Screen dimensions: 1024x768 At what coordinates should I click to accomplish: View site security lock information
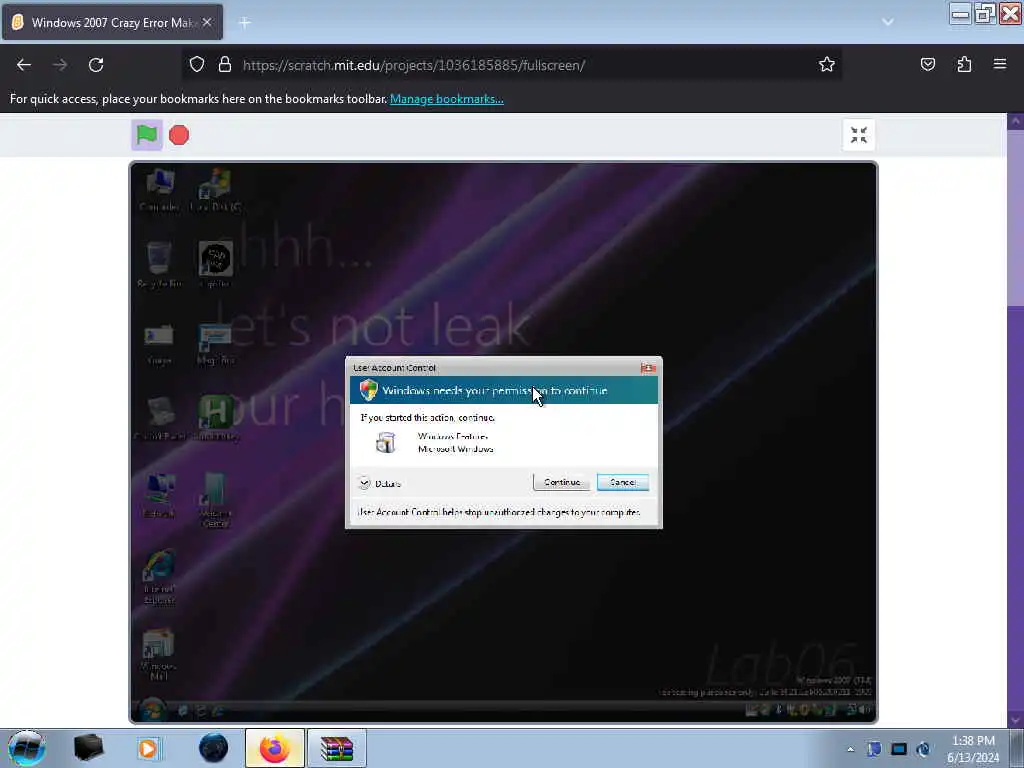tap(225, 65)
